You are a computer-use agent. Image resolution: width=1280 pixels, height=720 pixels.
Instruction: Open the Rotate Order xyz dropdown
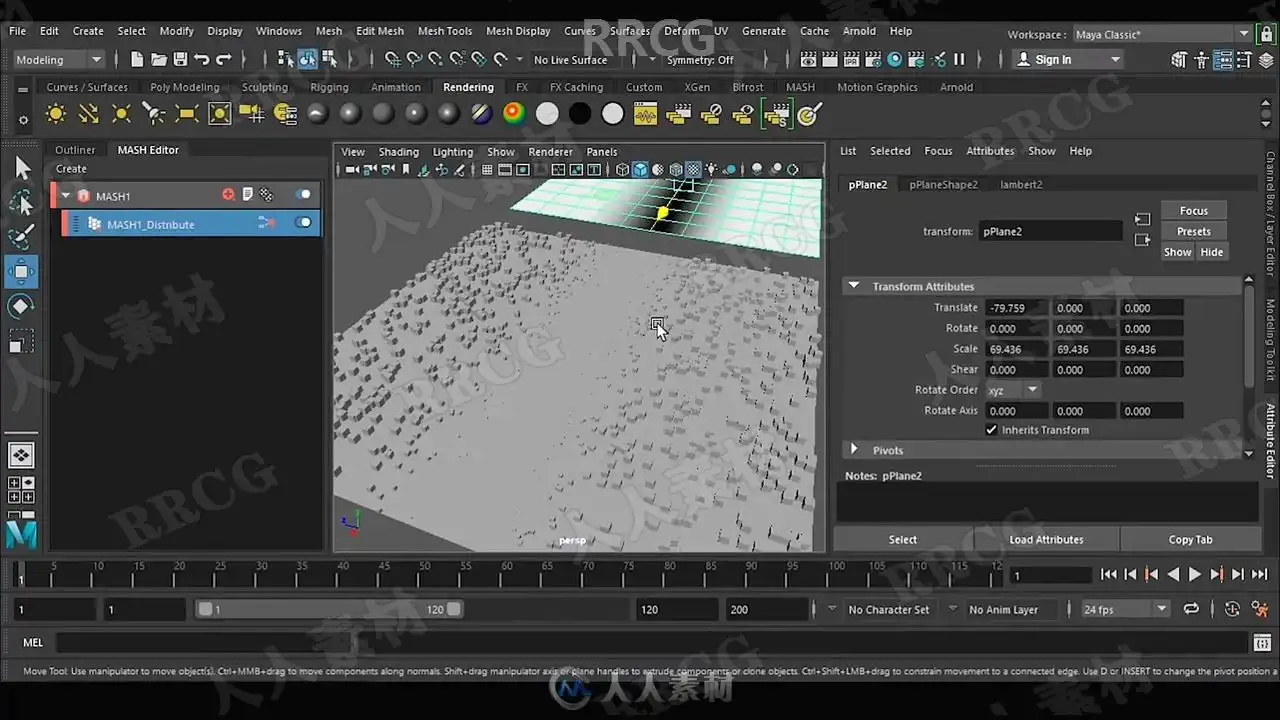1014,390
